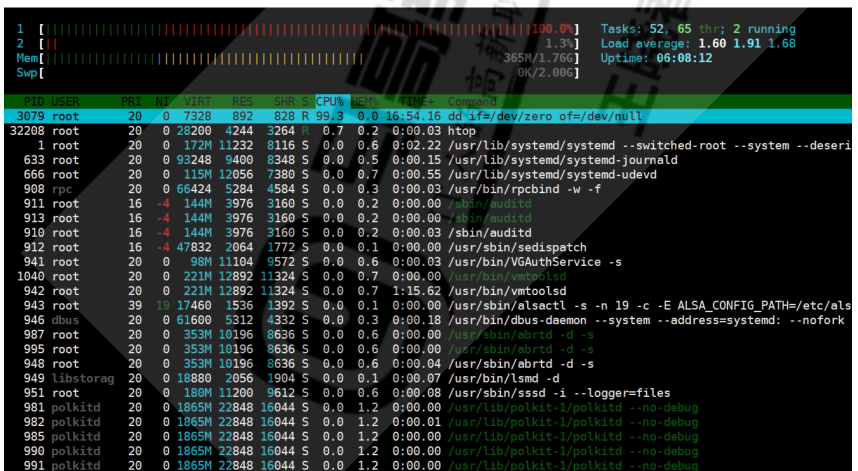The height and width of the screenshot is (471, 858).
Task: Select auditd thread with PID 913
Action: point(428,218)
